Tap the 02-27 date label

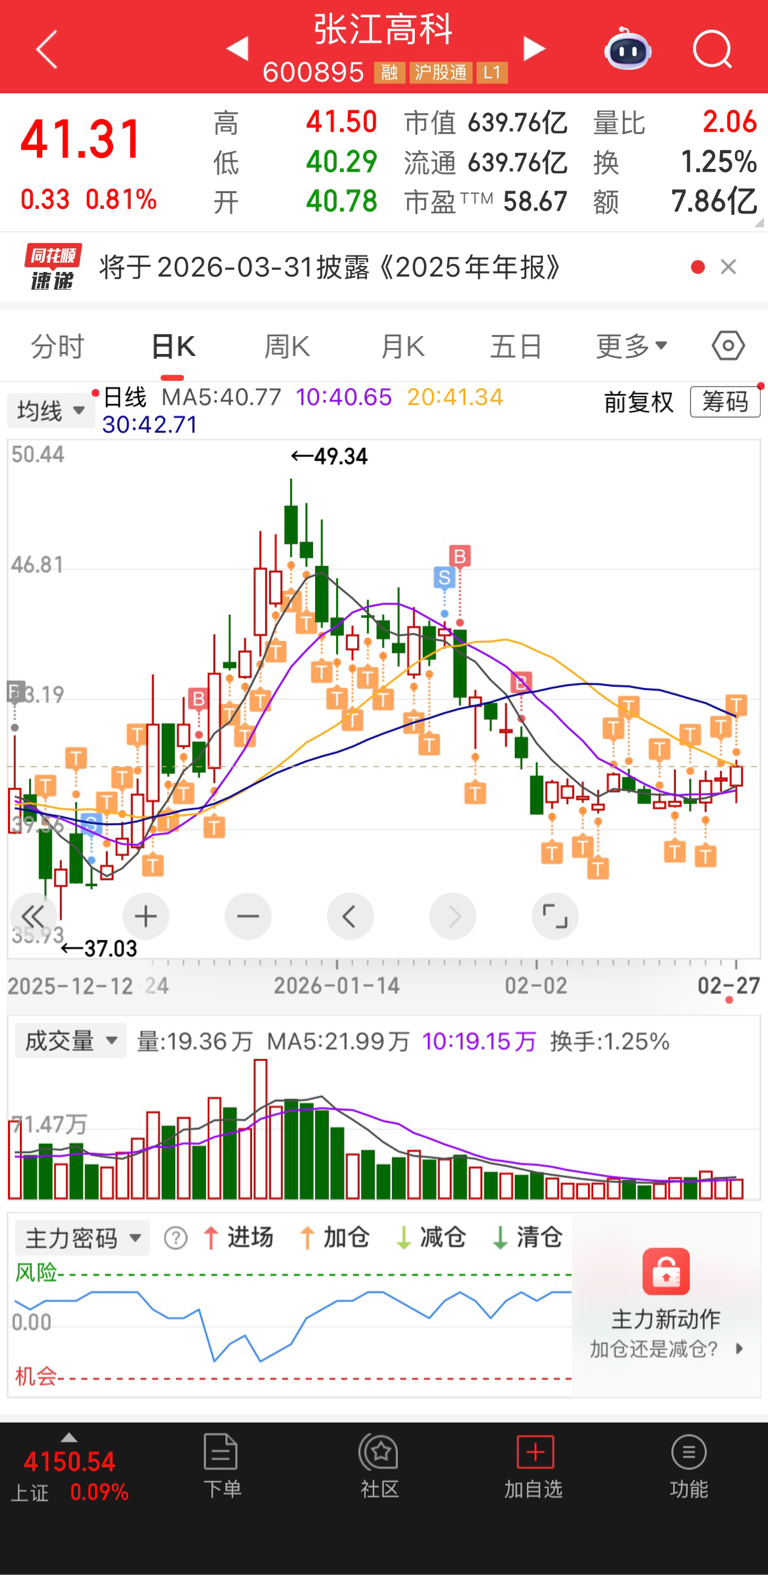pyautogui.click(x=729, y=986)
